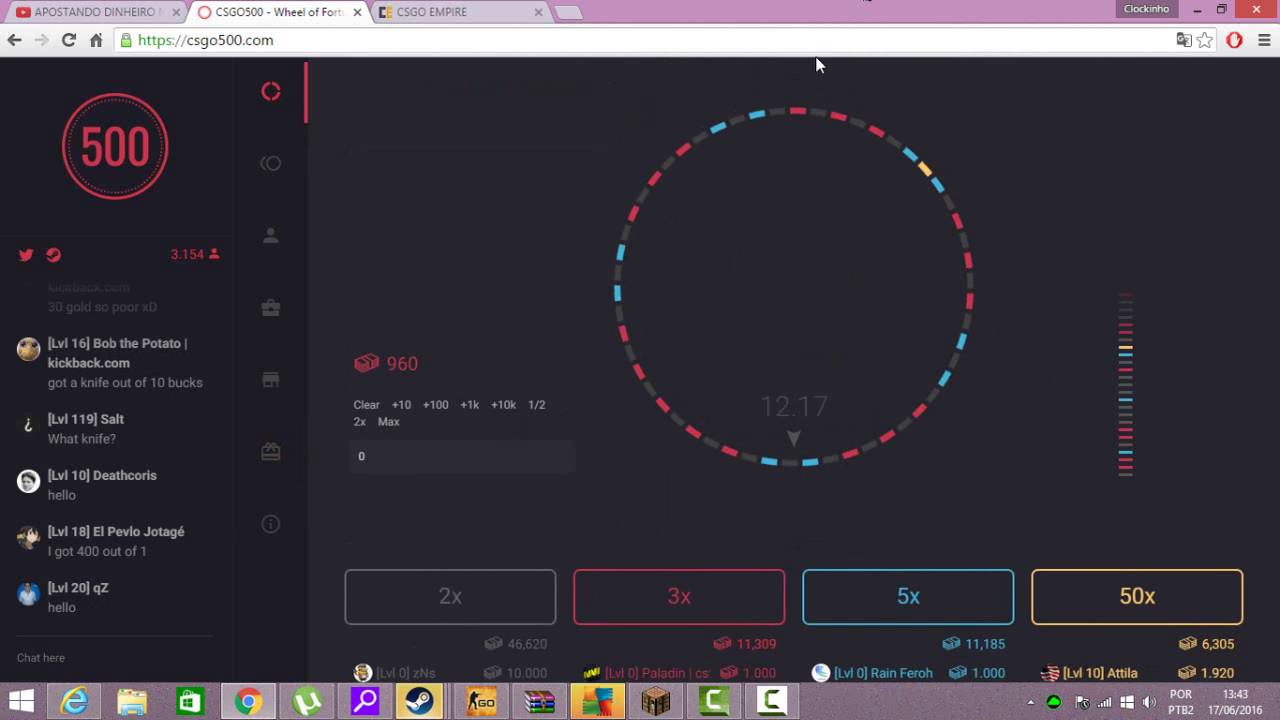The height and width of the screenshot is (720, 1280).
Task: Open the gift rewards sidebar icon
Action: tap(271, 452)
